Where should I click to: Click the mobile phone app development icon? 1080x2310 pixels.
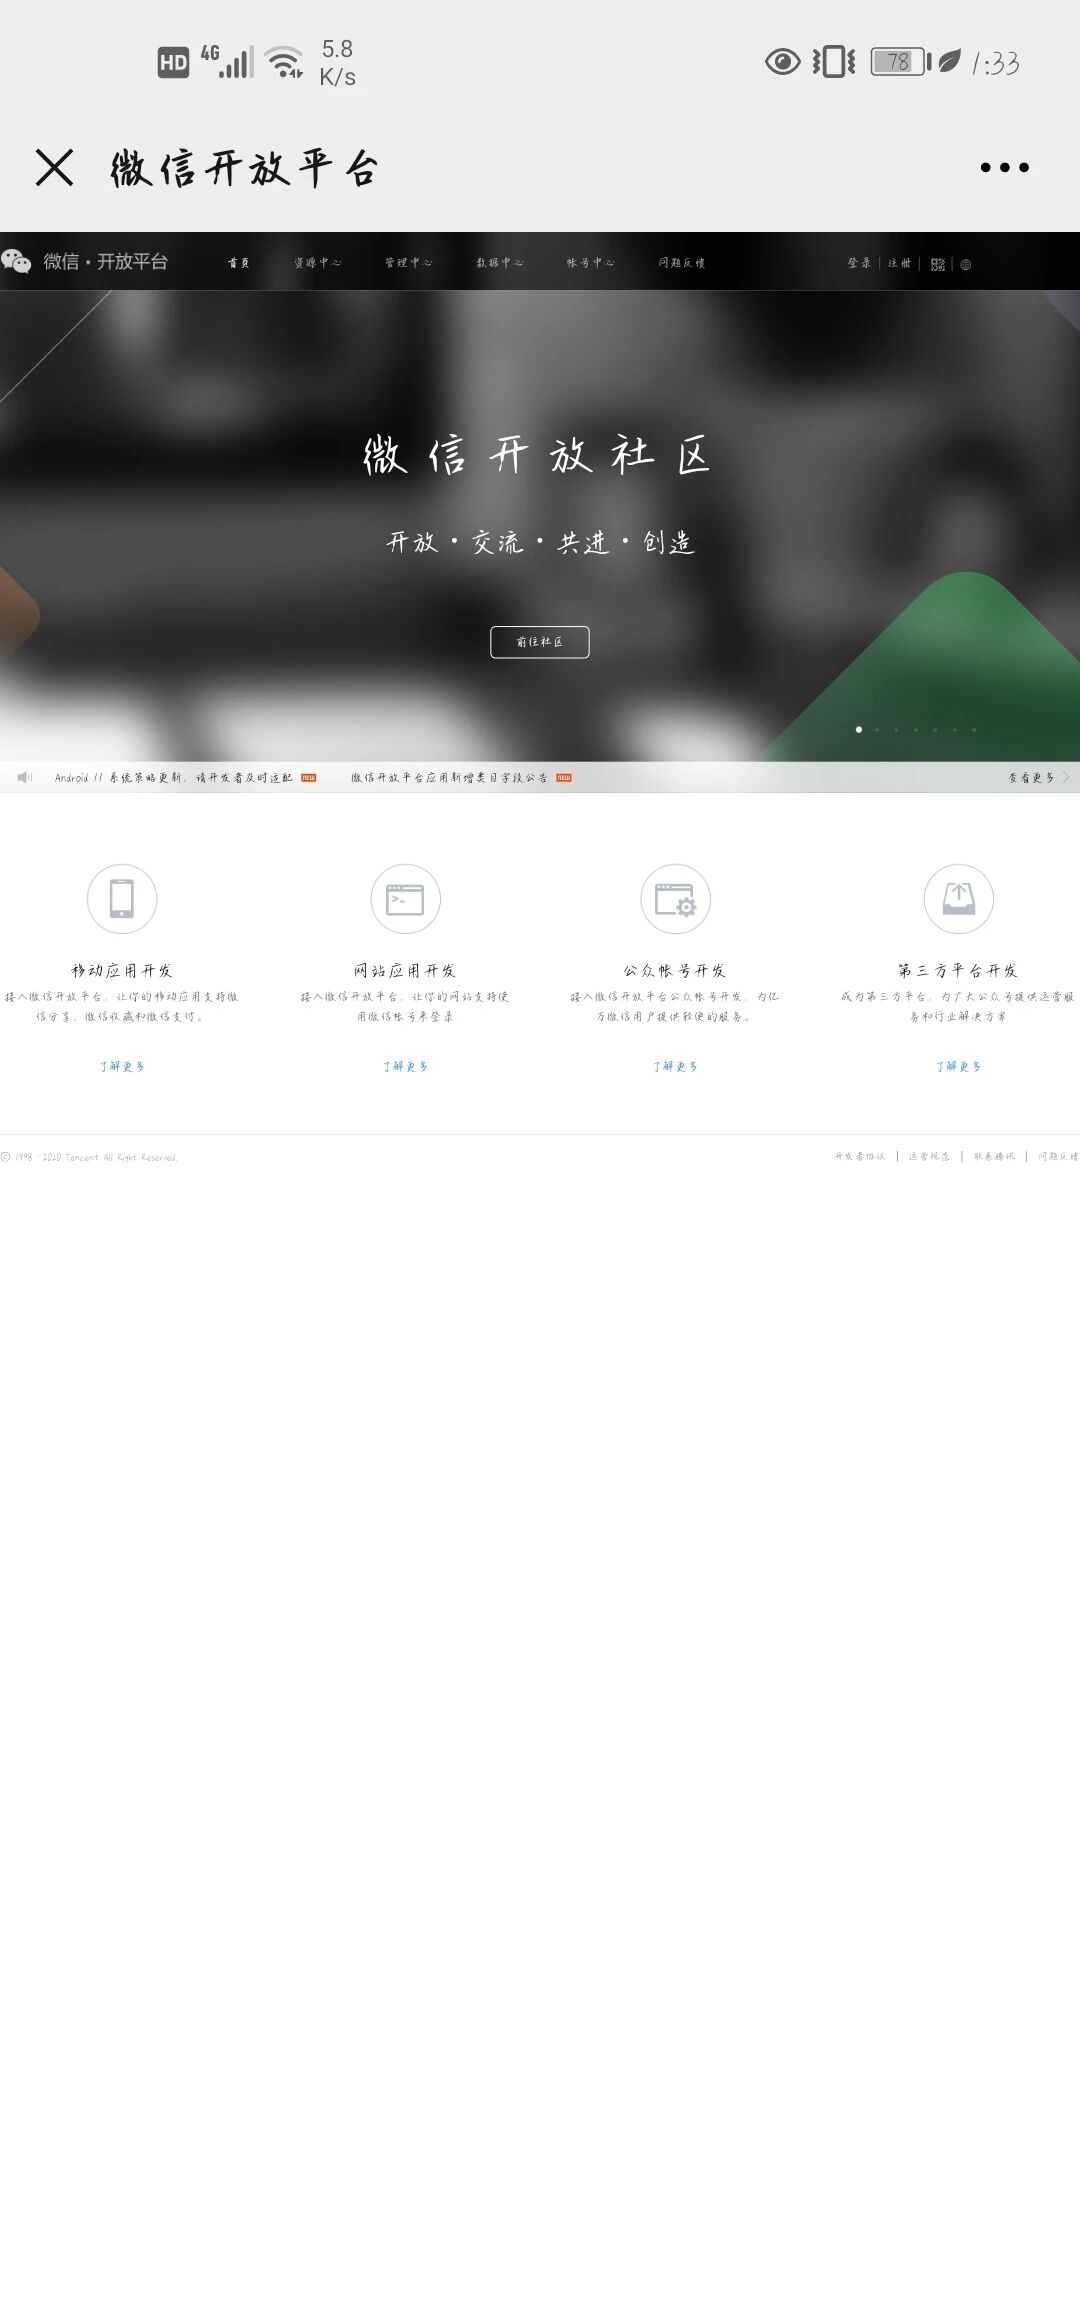tap(122, 898)
